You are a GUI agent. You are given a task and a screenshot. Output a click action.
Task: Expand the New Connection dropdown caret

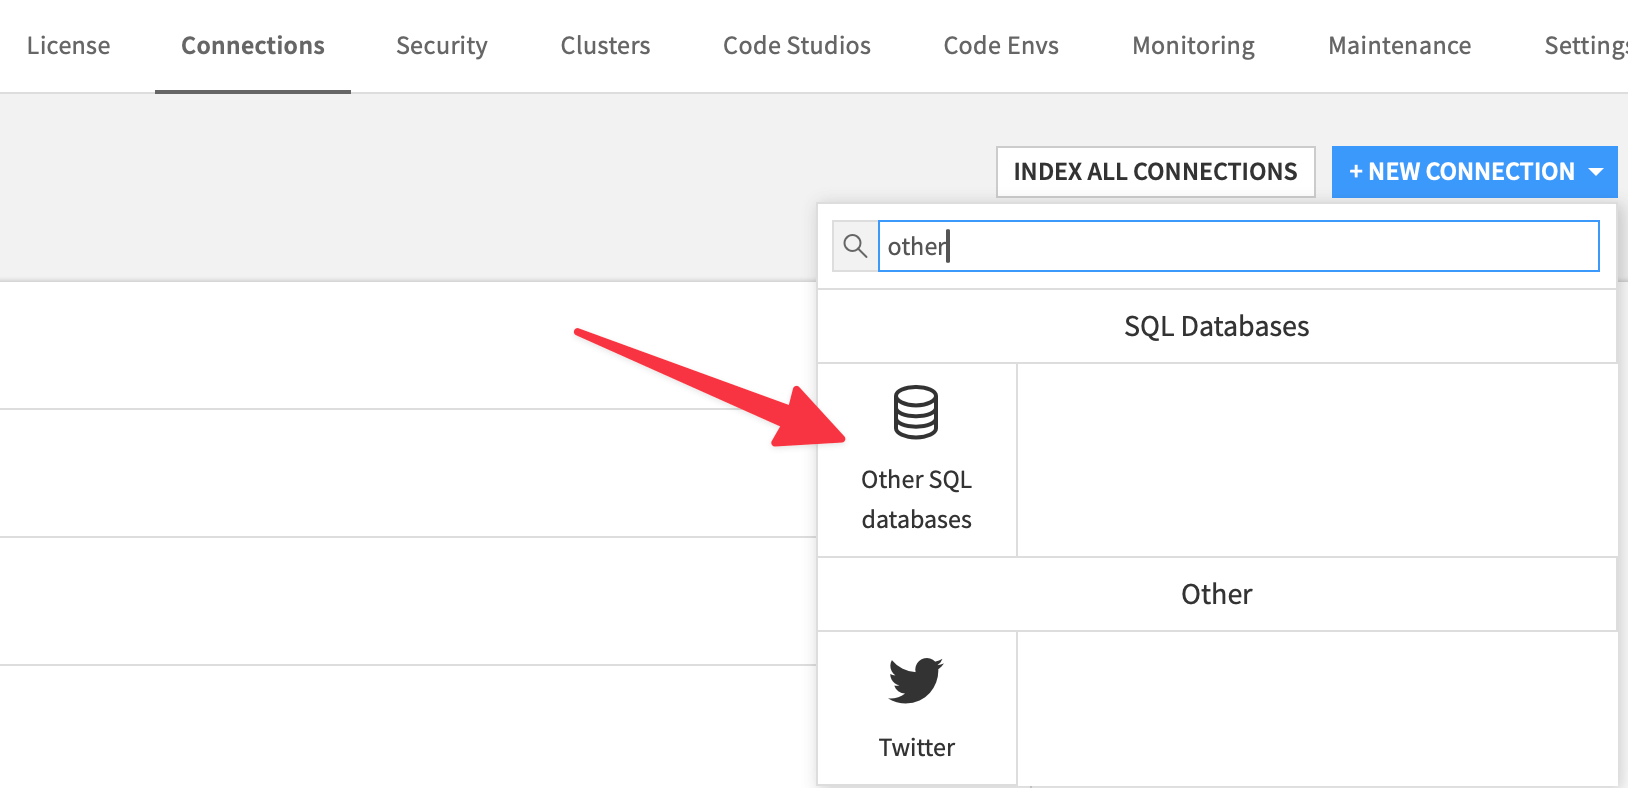tap(1596, 172)
